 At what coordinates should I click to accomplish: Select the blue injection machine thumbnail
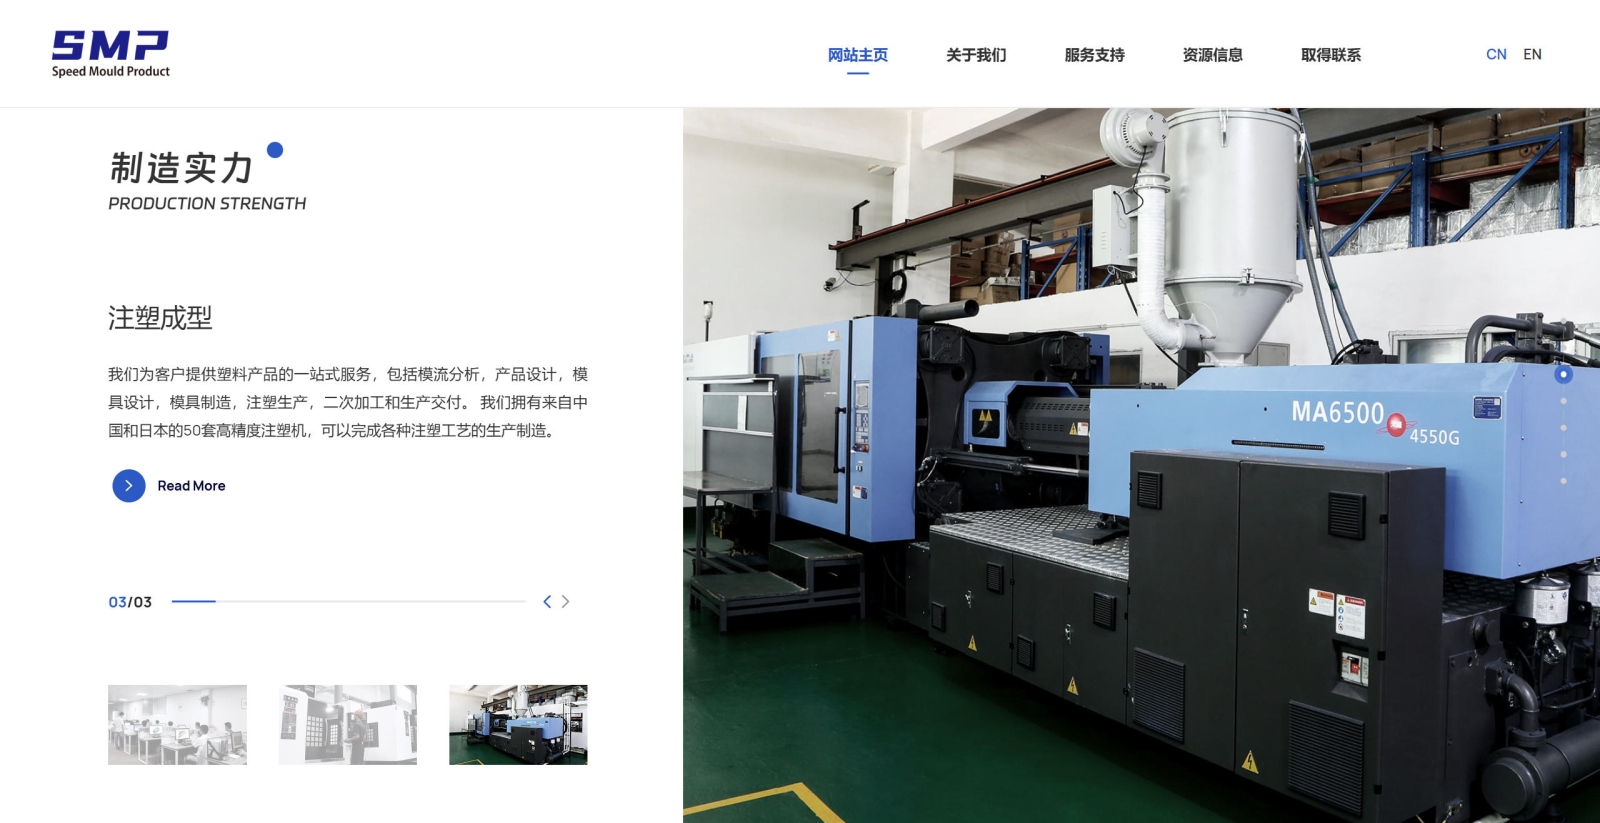pos(518,725)
